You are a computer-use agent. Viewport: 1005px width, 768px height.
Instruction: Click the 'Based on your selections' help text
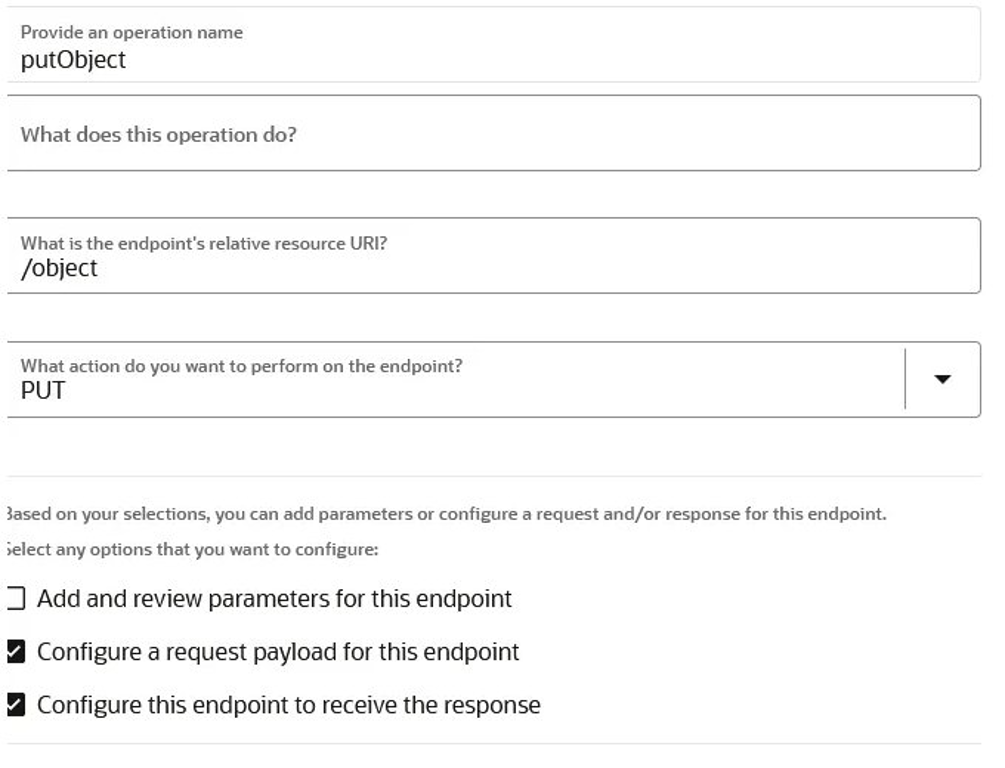coord(447,514)
